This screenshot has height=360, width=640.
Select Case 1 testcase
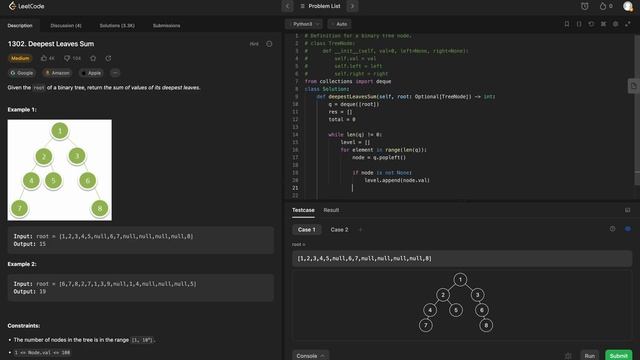(307, 230)
